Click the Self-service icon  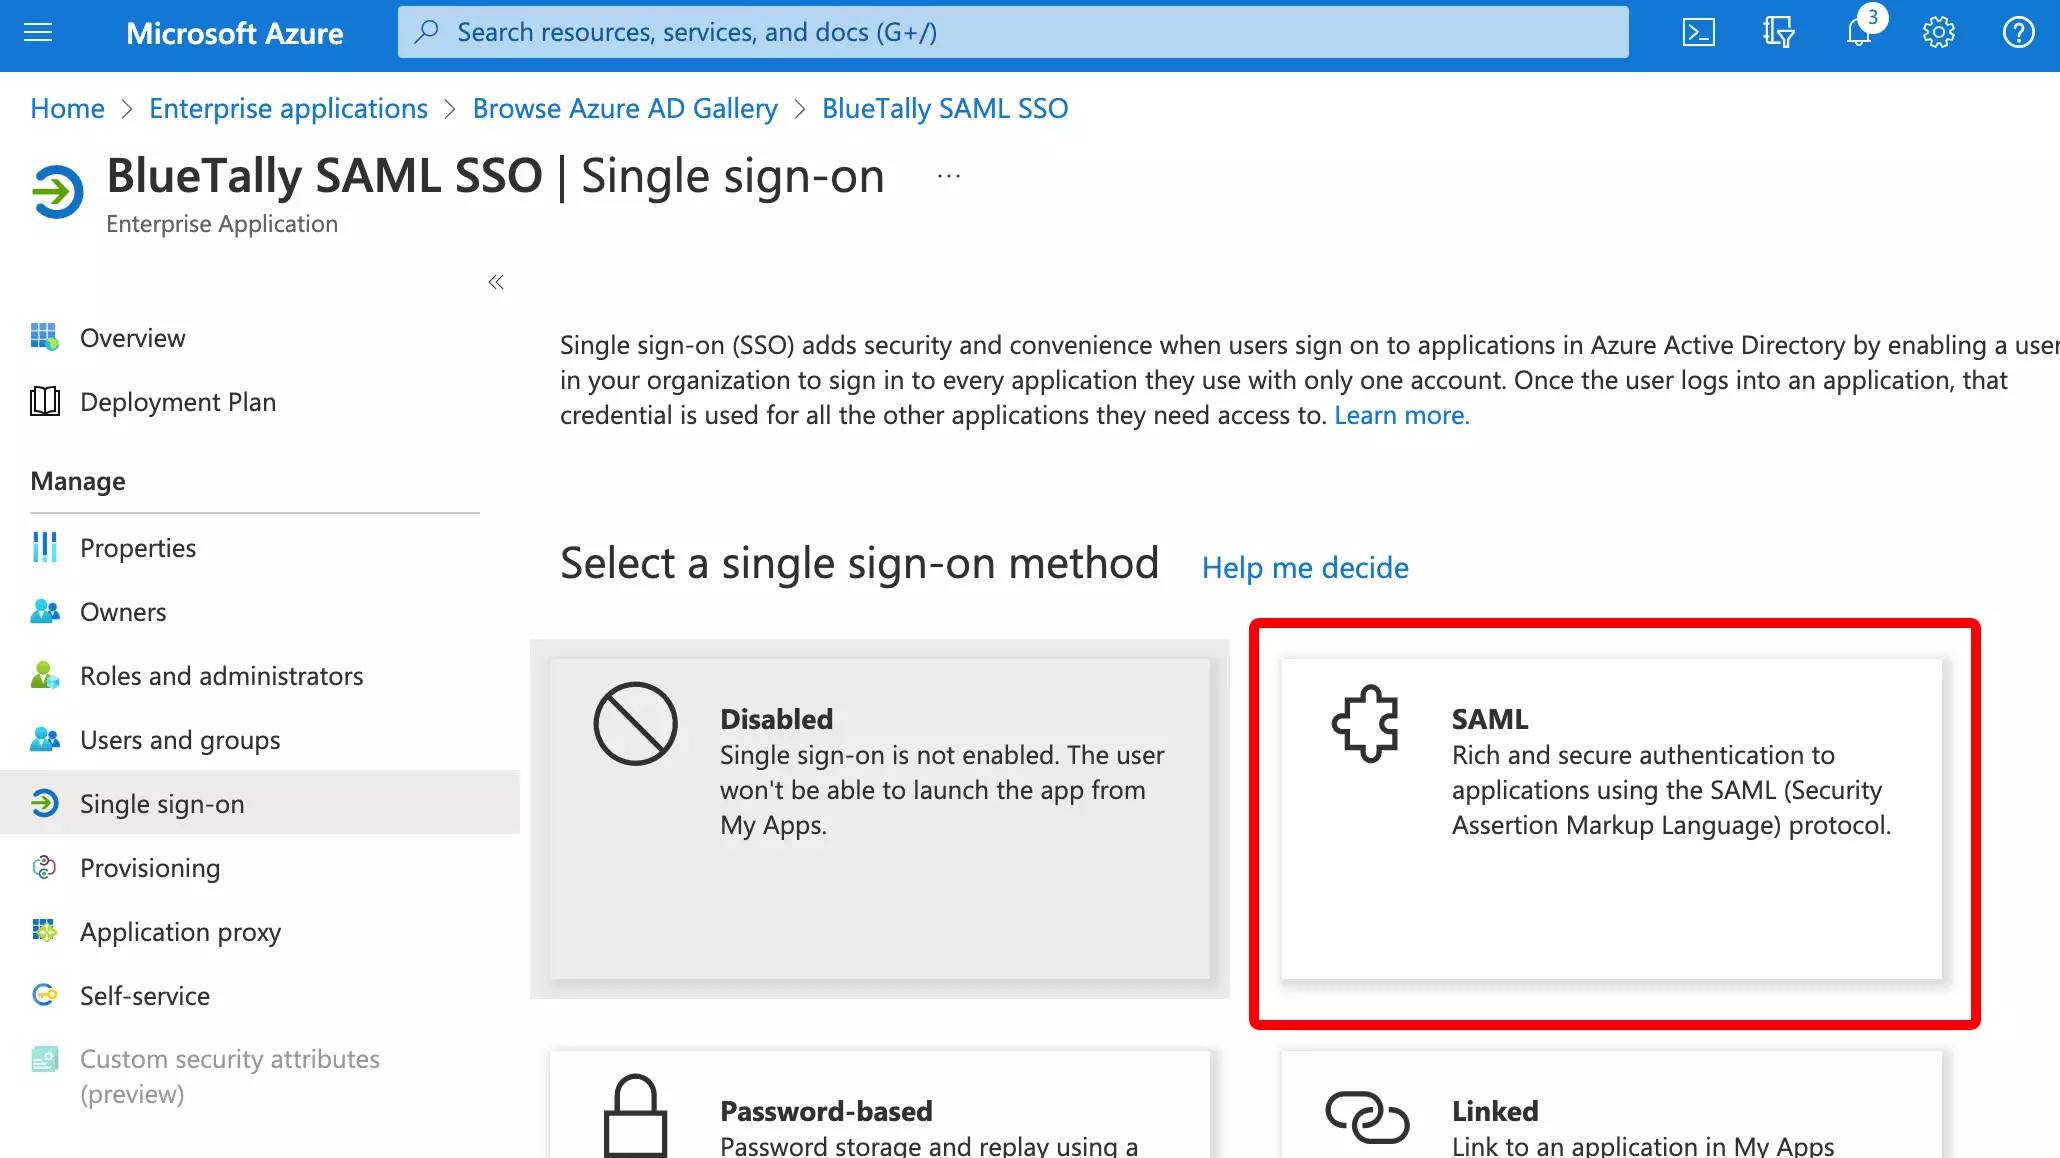[x=45, y=995]
